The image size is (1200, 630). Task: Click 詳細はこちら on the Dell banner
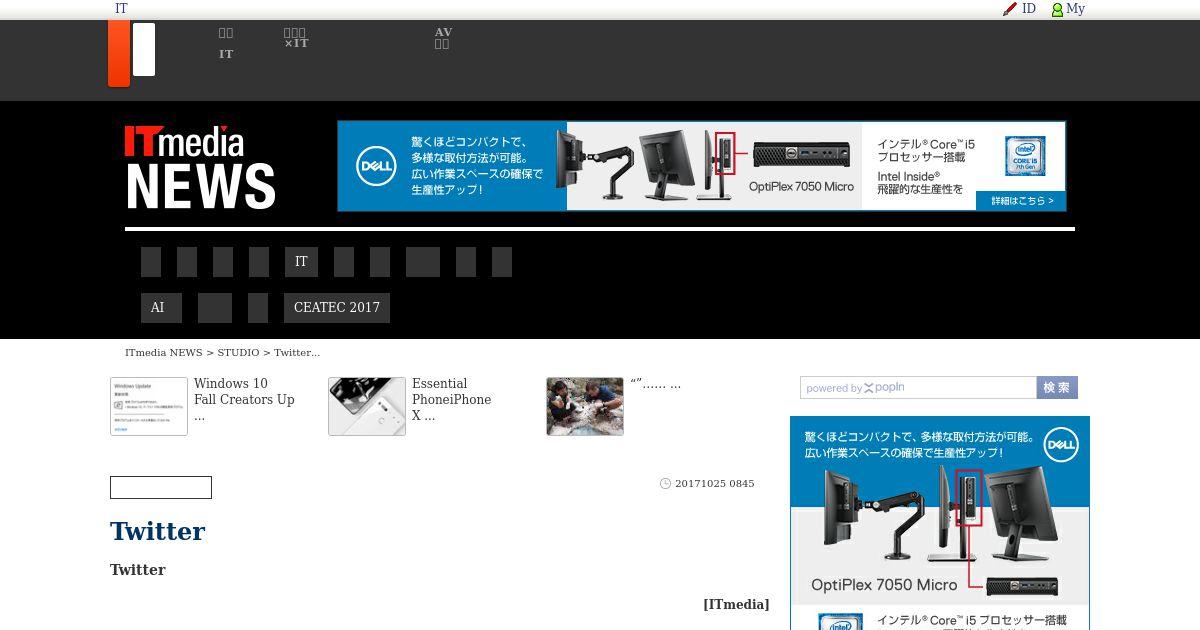1021,201
